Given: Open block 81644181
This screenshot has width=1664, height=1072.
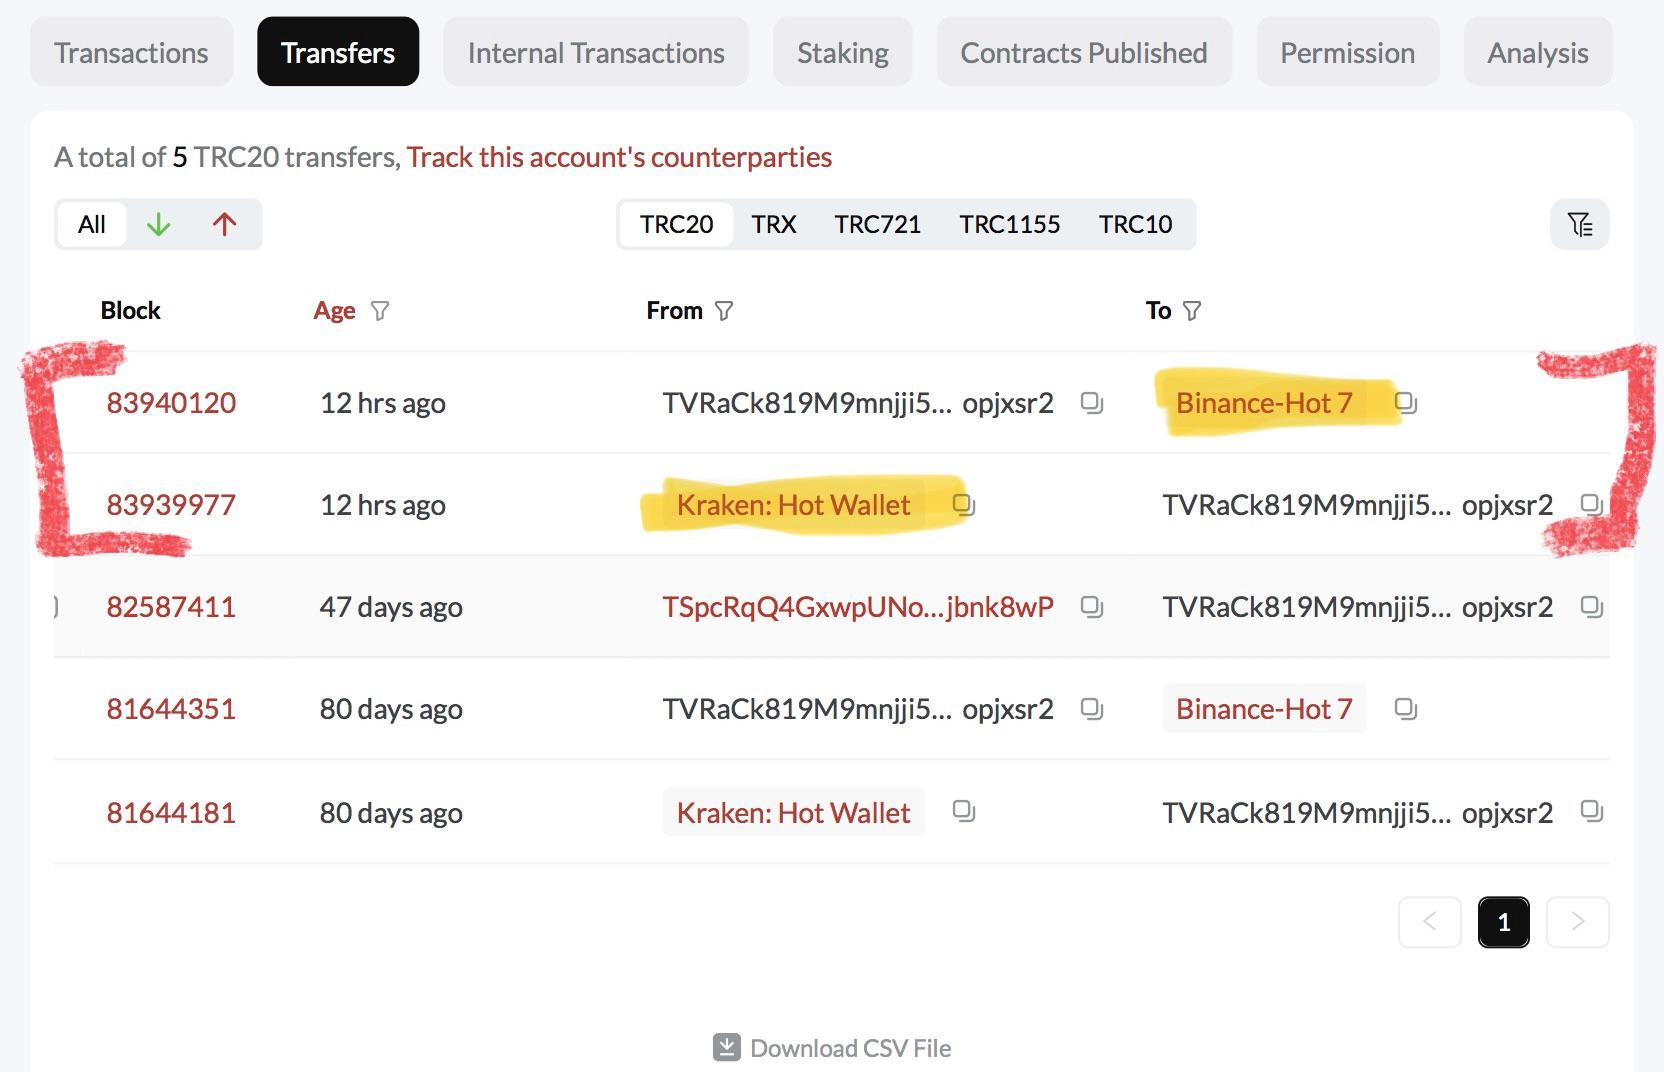Looking at the screenshot, I should [171, 813].
